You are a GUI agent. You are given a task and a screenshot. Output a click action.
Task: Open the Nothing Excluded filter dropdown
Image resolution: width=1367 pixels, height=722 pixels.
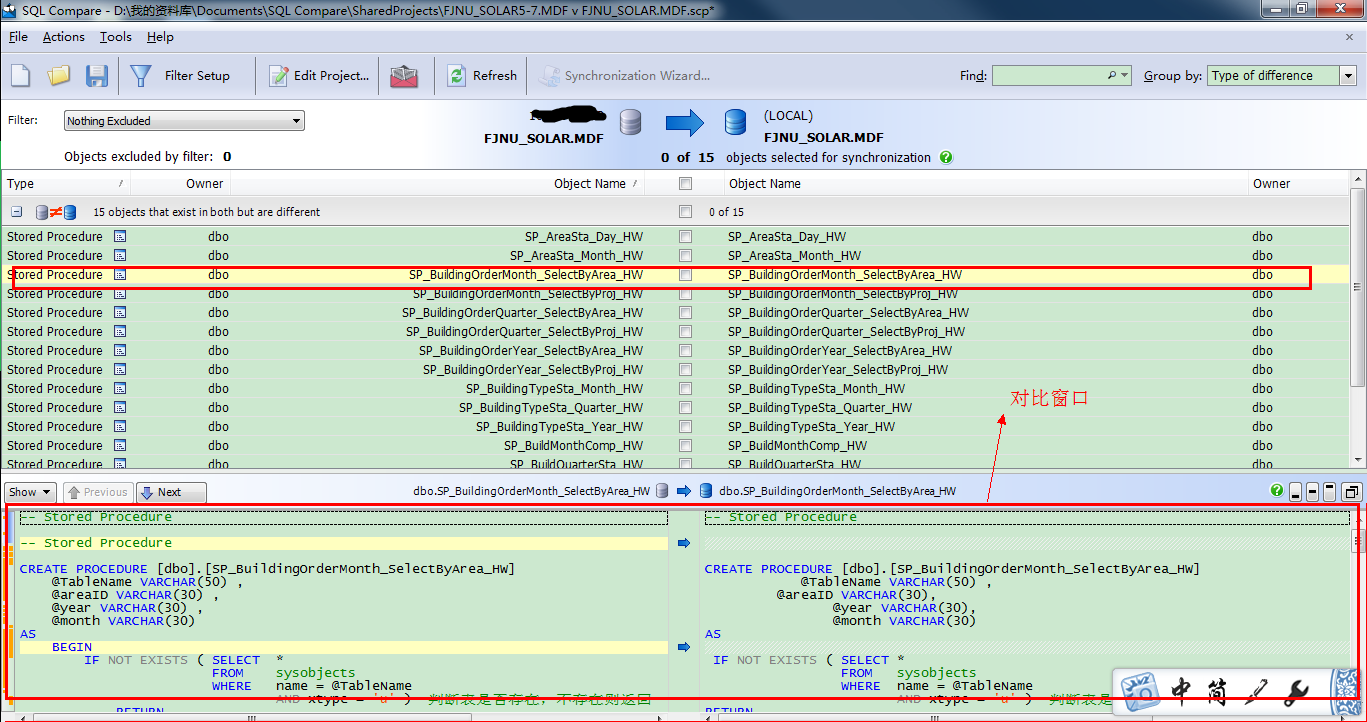[x=184, y=121]
